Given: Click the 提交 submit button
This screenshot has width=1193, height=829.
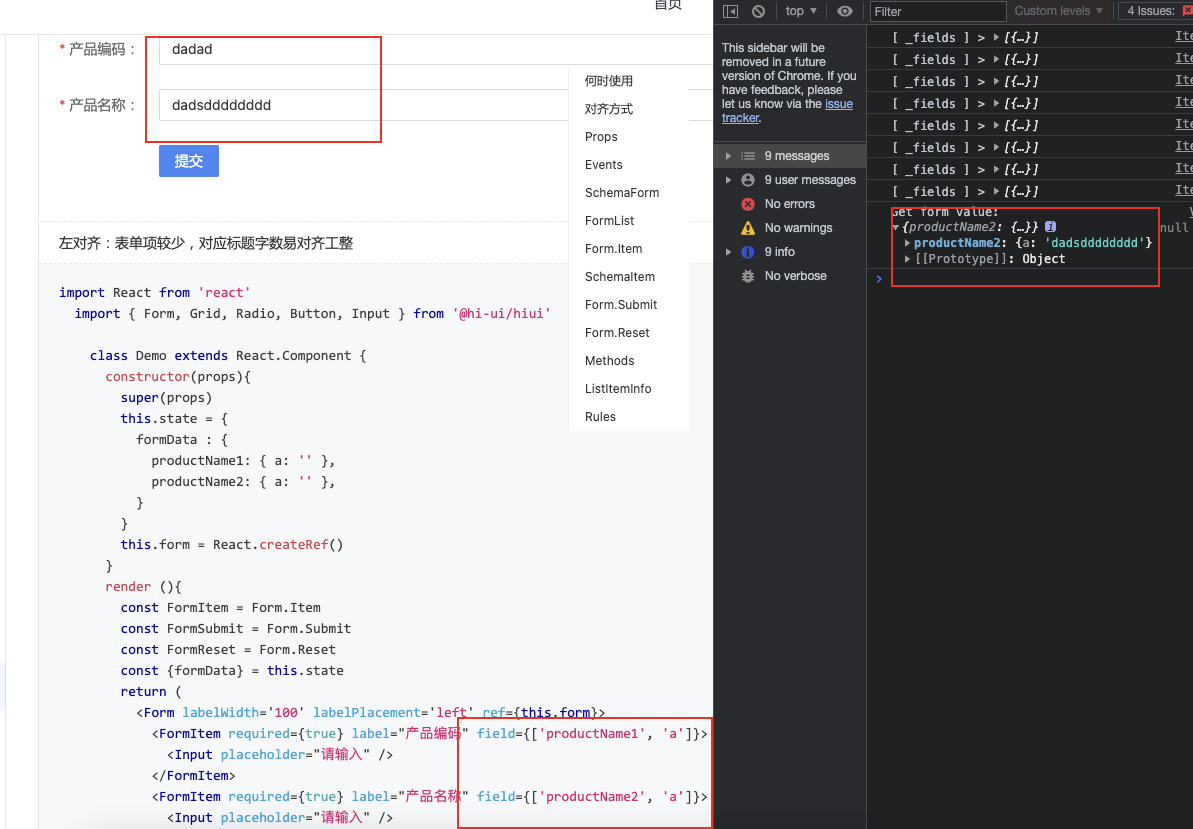Looking at the screenshot, I should tap(188, 160).
